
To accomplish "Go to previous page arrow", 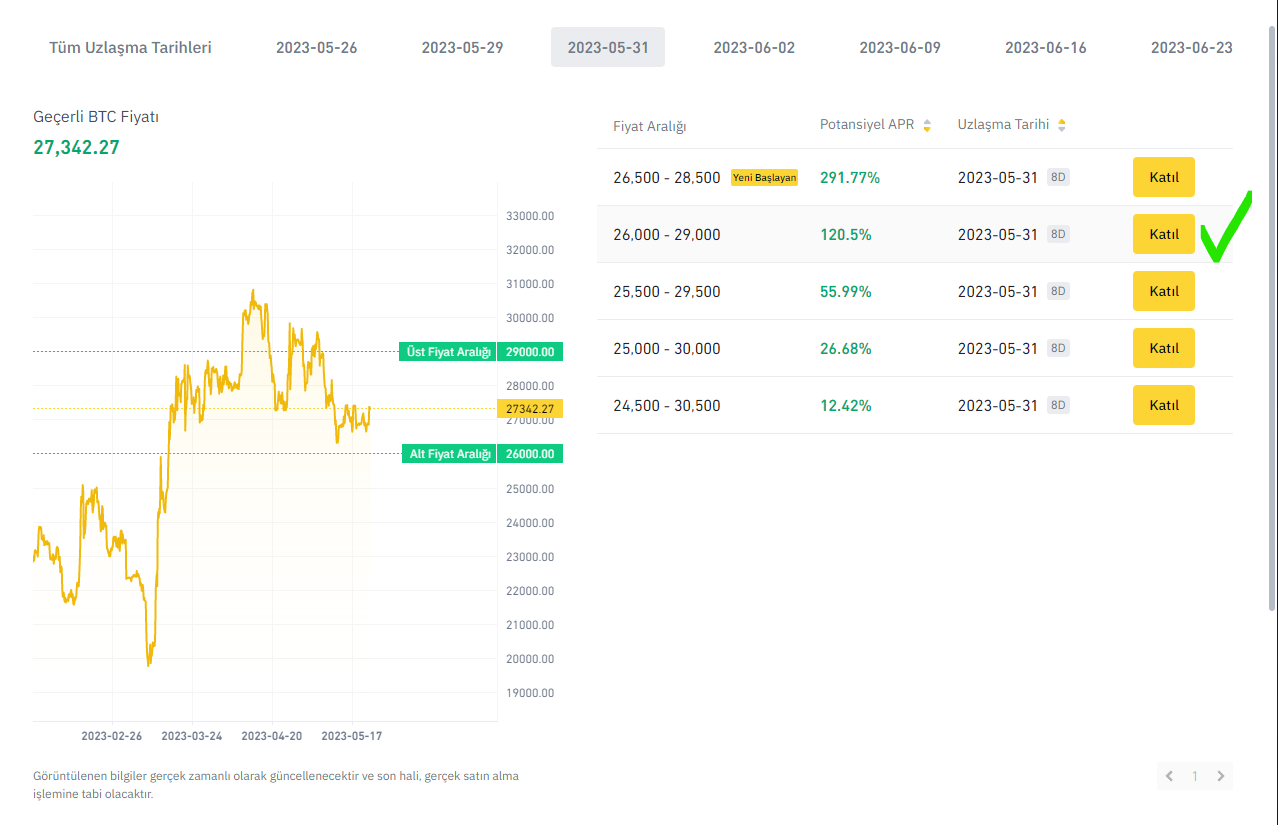I will tap(1170, 776).
